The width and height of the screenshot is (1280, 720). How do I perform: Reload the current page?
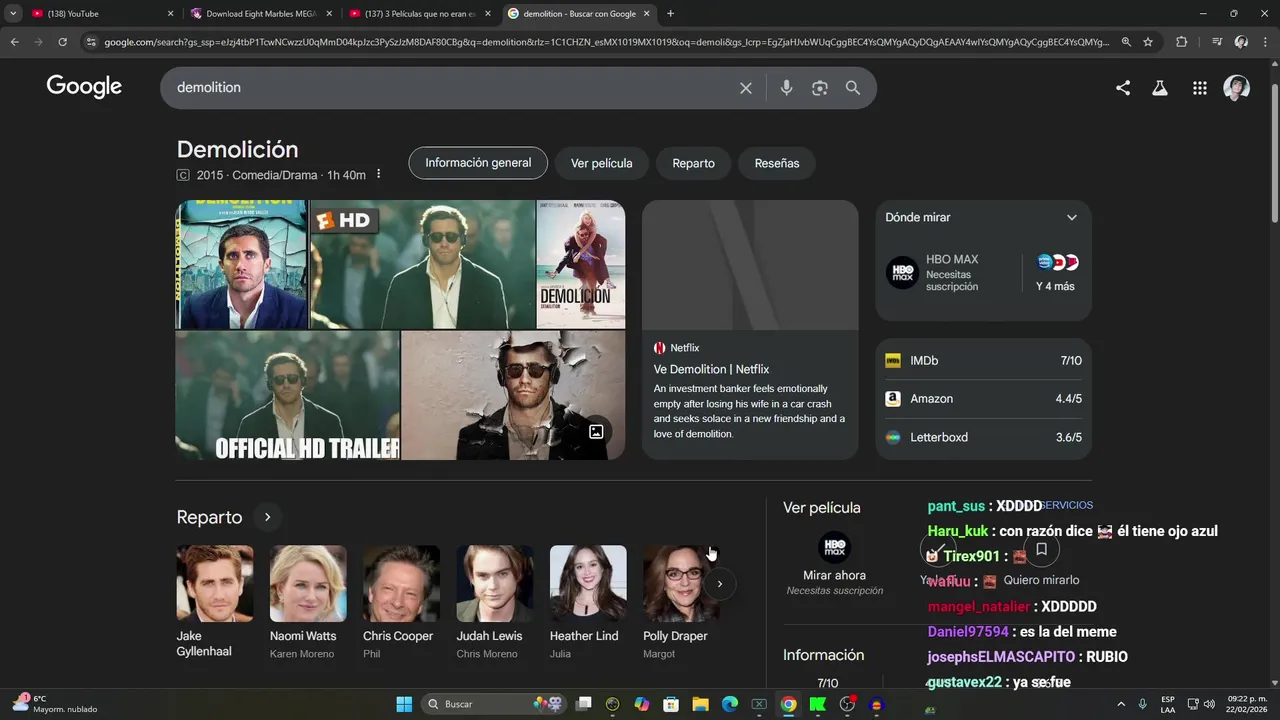tap(62, 42)
